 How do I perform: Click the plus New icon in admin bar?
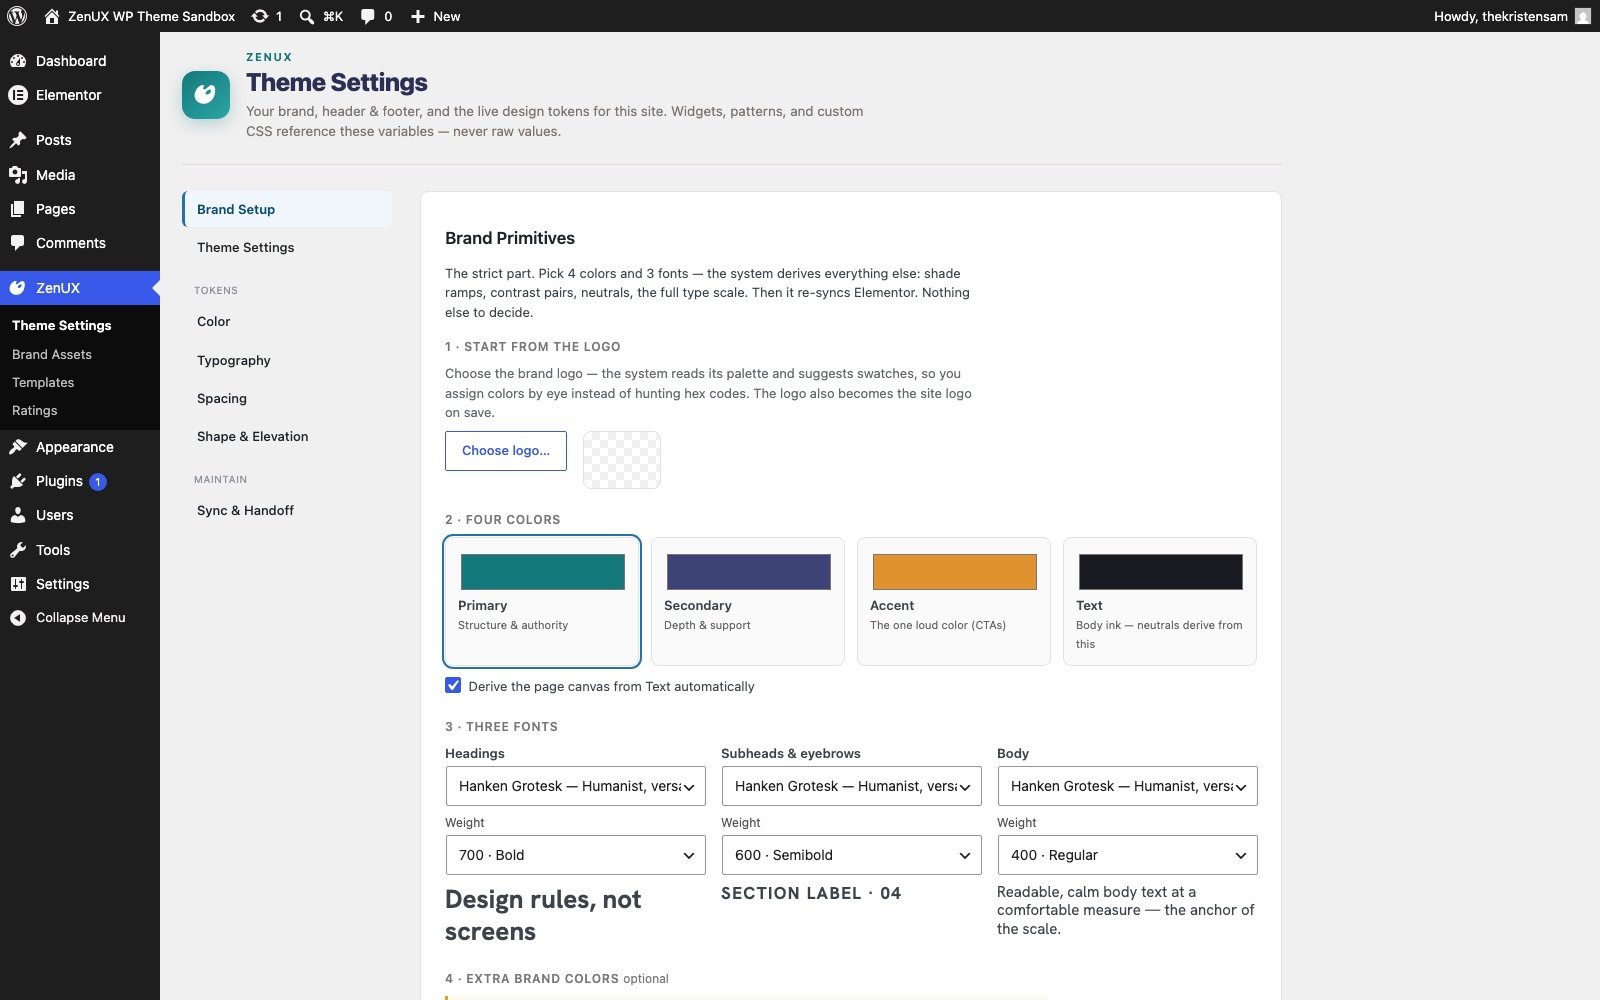418,16
